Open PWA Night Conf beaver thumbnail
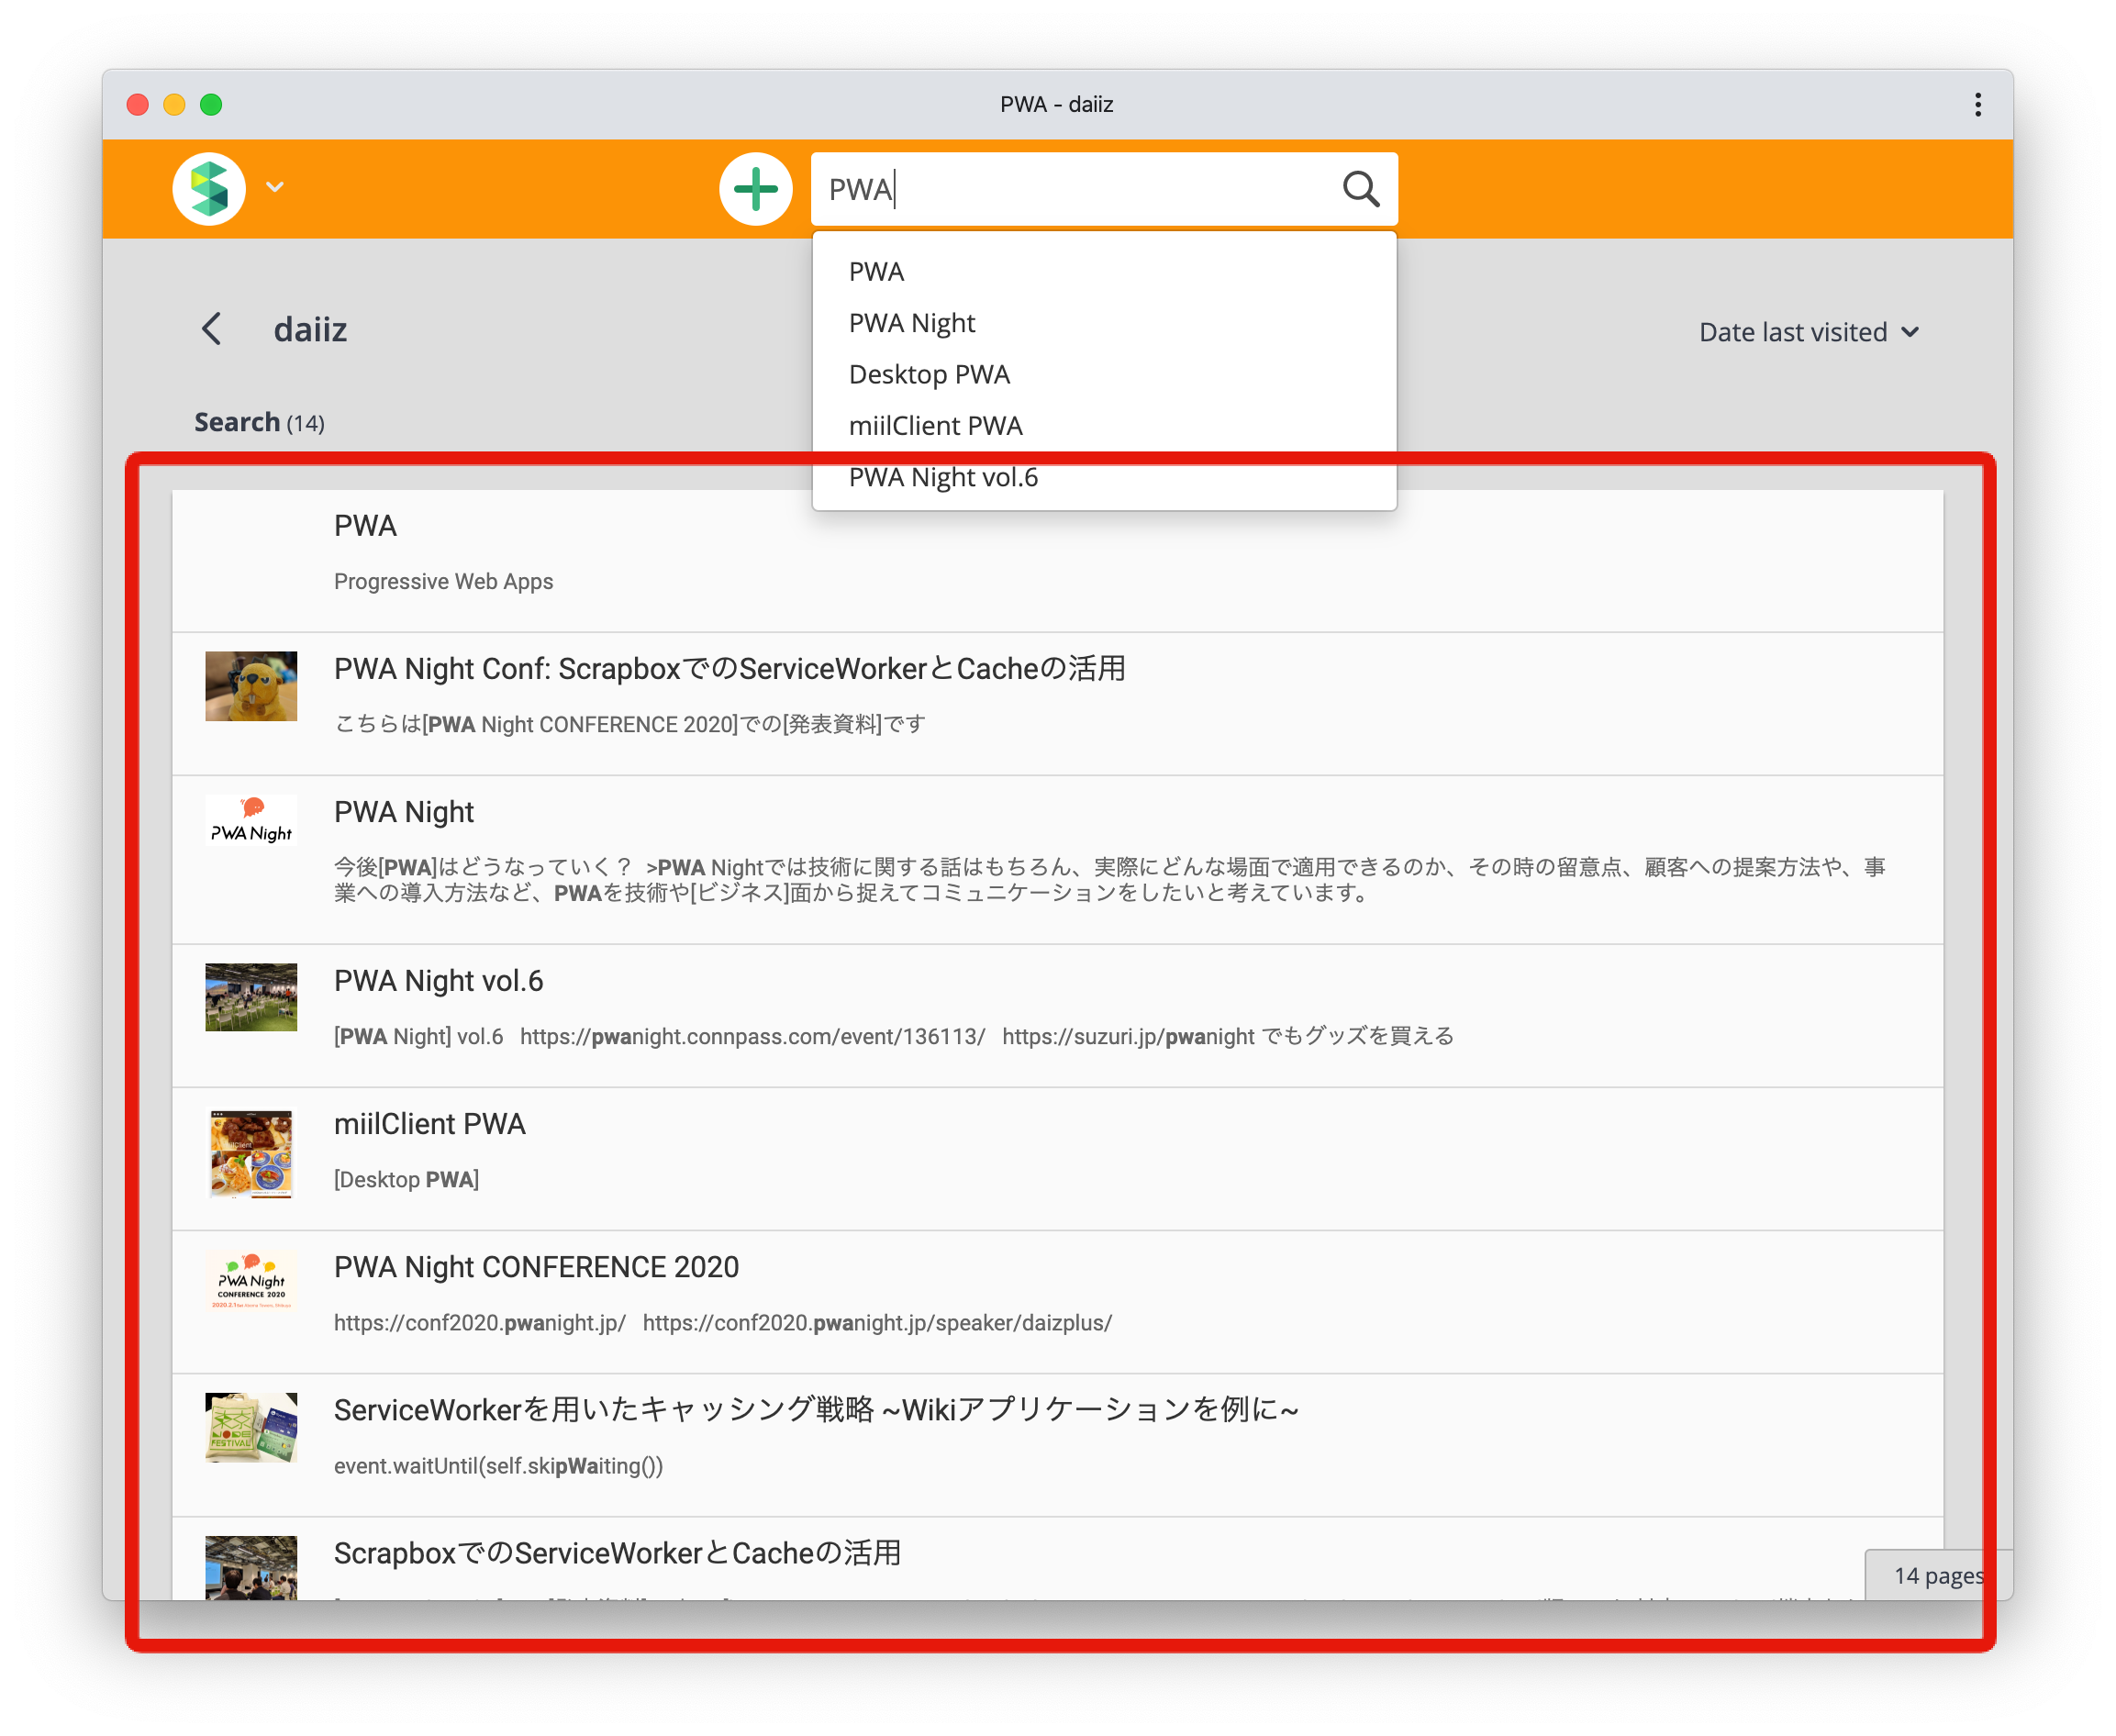Screen dimensions: 2116x1736 click(251, 686)
